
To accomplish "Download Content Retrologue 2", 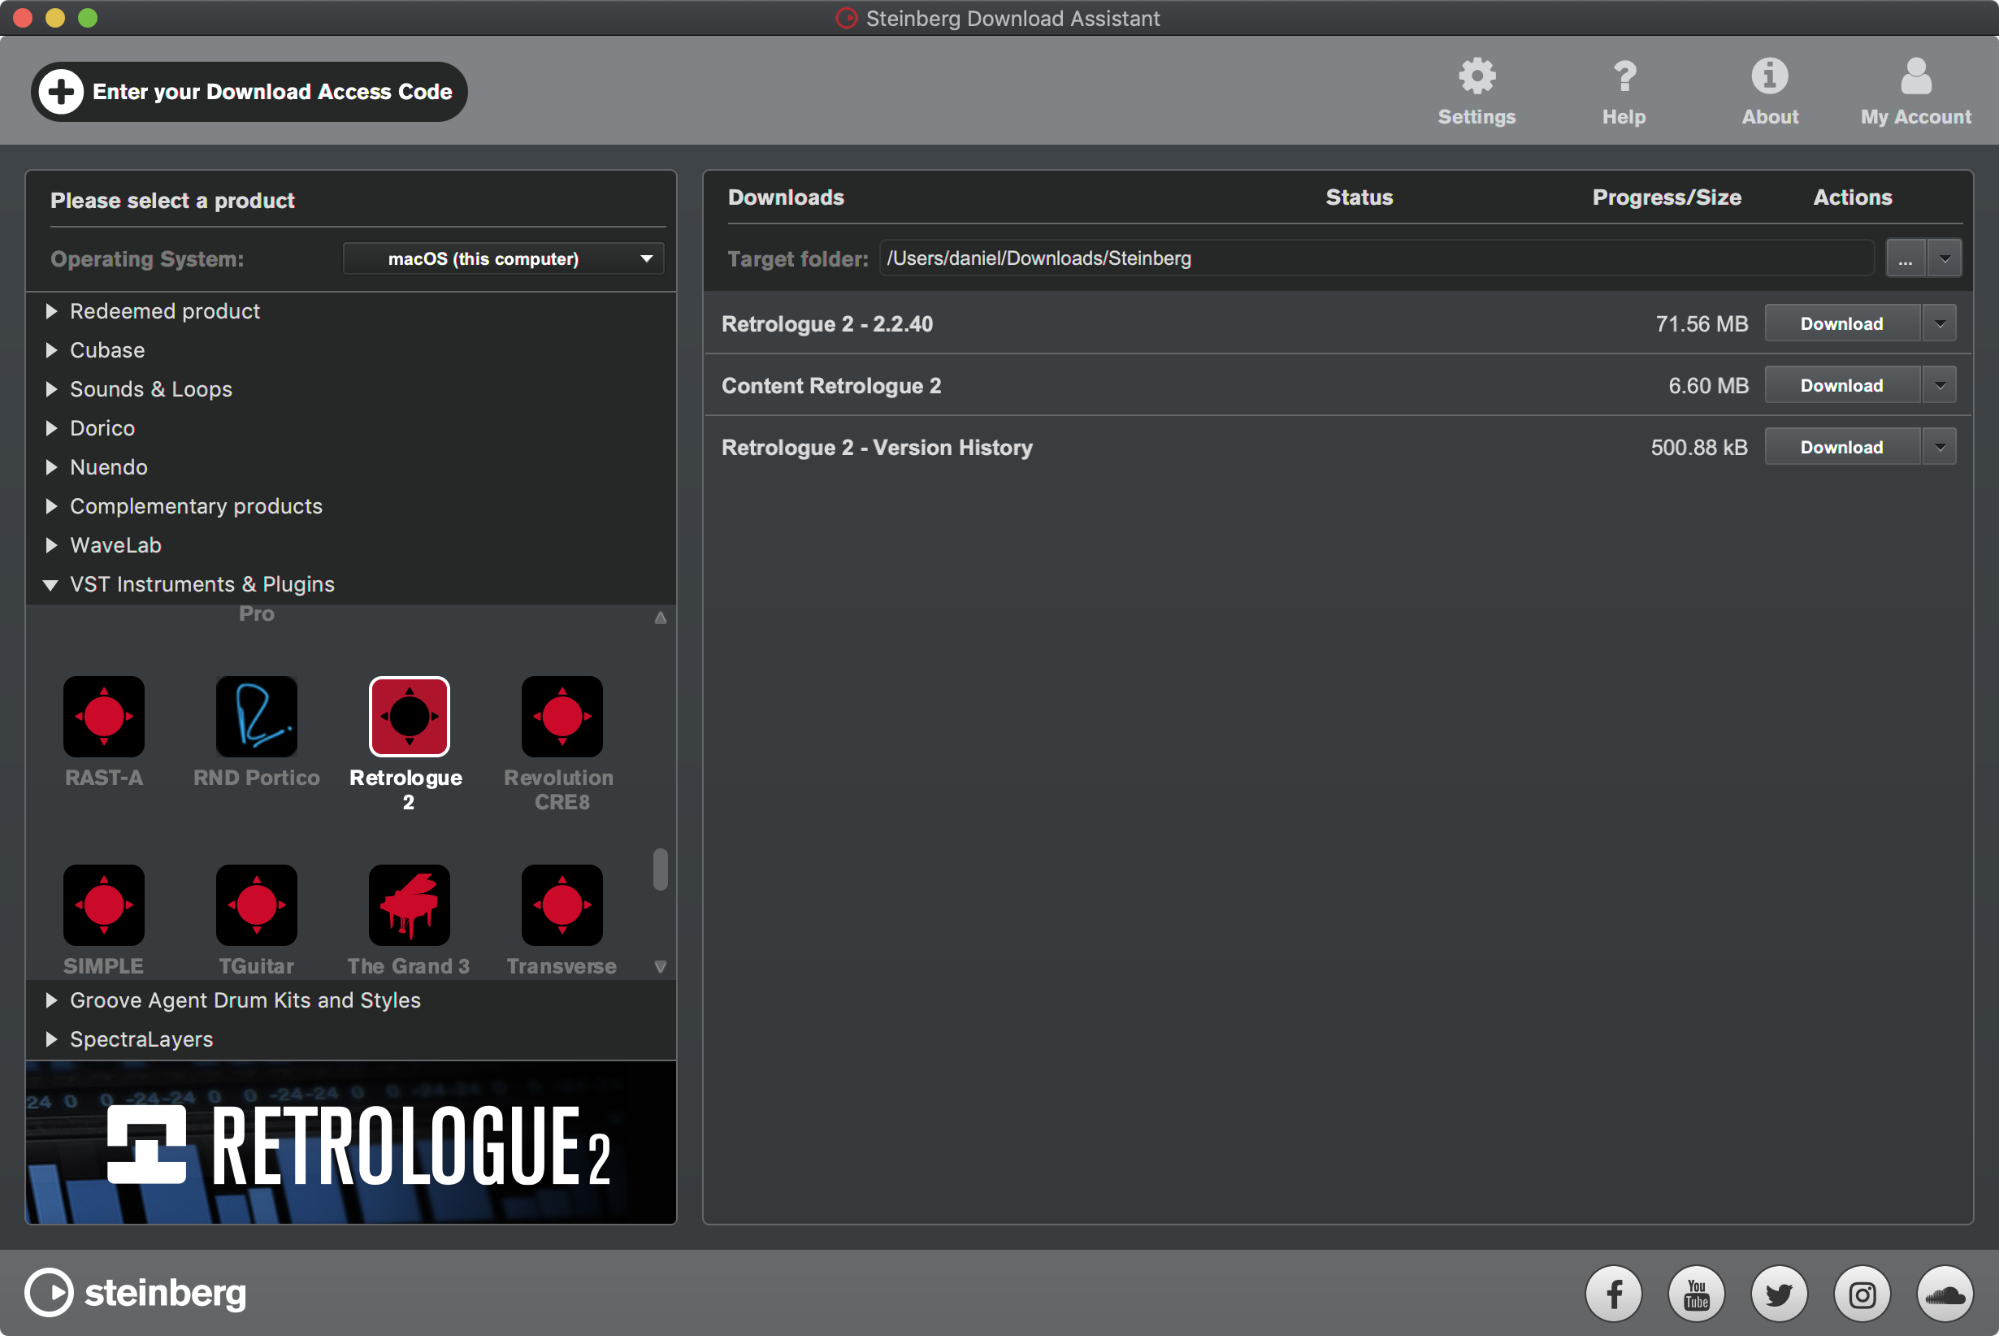I will coord(1842,386).
